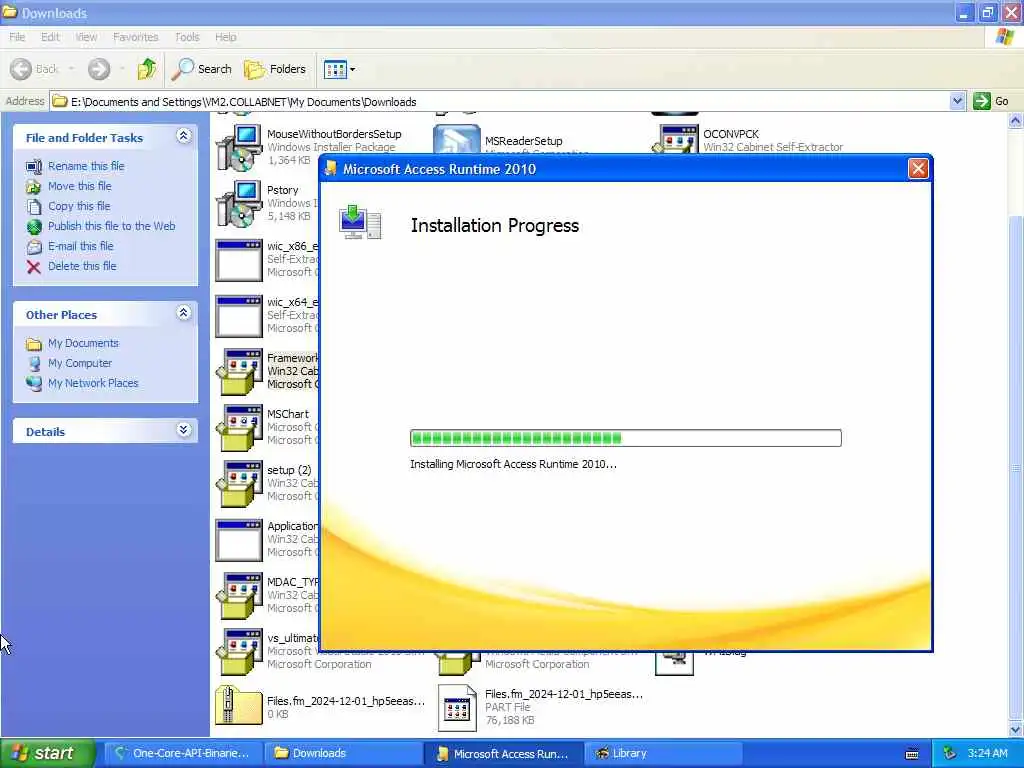Select the OCONVPCK self-extractor icon
This screenshot has height=768, width=1024.
(675, 139)
